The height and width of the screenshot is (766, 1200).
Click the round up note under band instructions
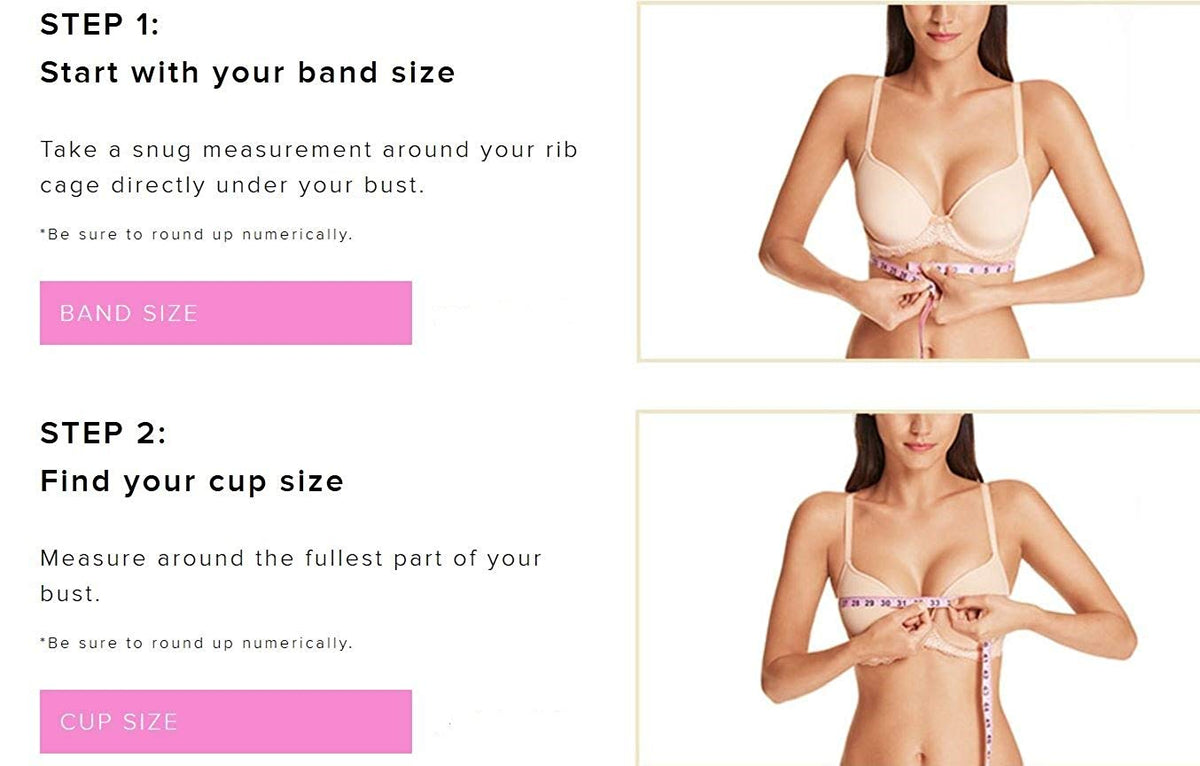click(196, 235)
